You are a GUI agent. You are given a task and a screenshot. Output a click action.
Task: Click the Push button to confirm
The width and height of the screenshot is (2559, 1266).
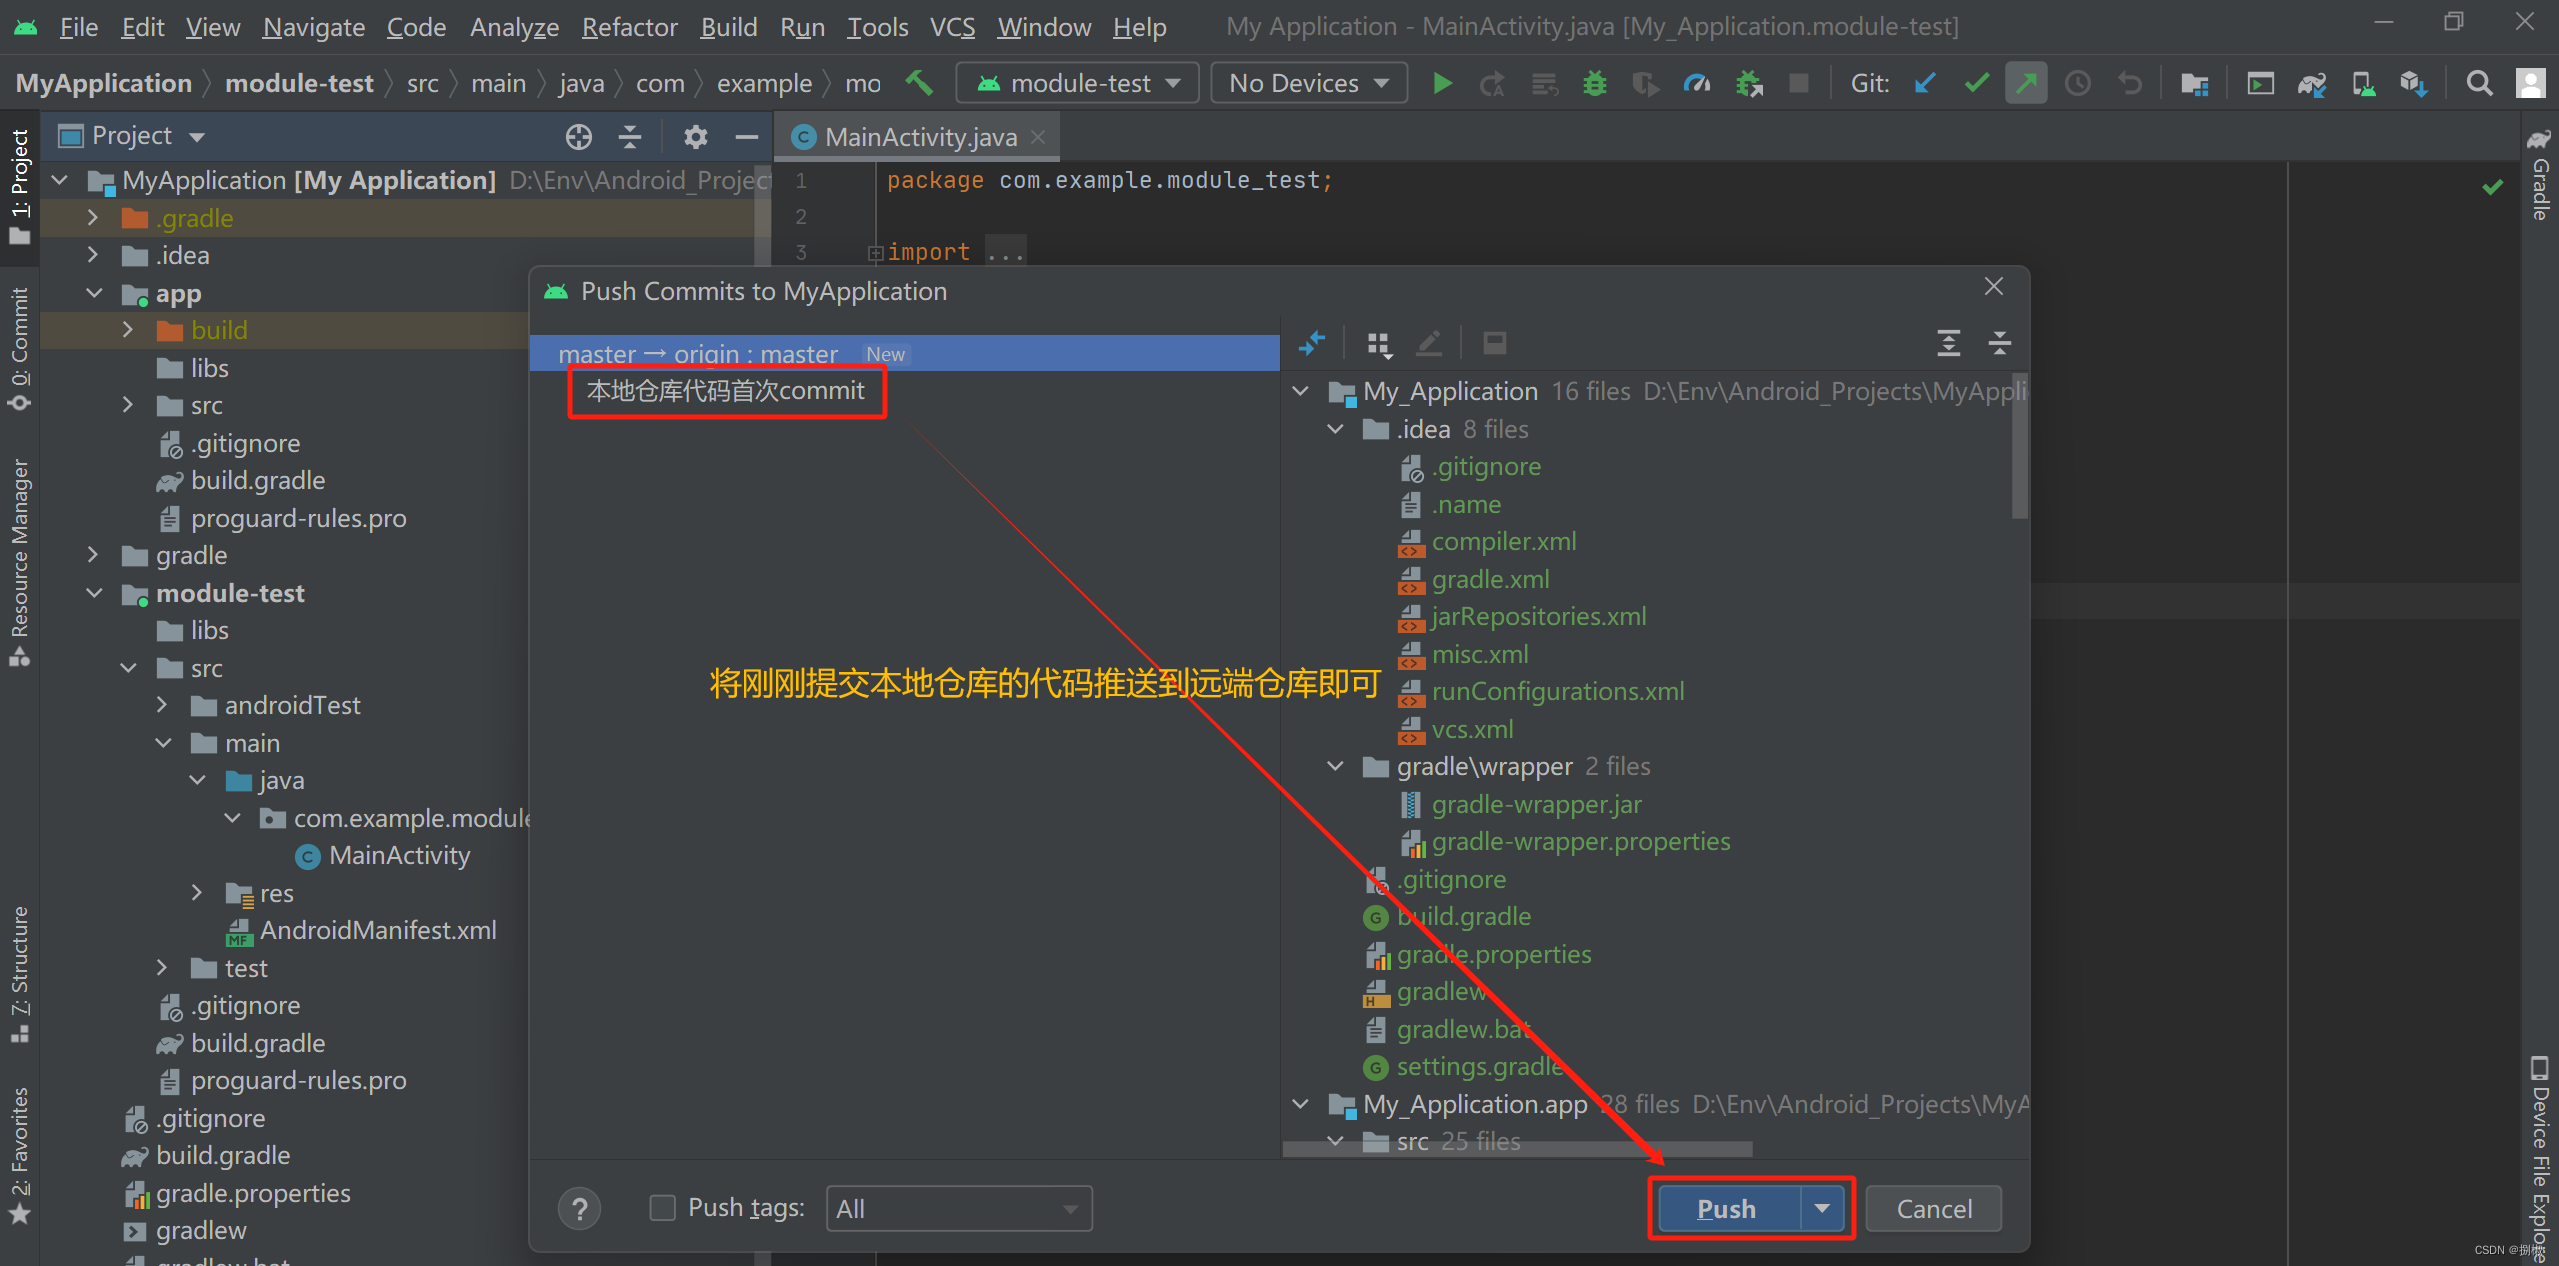click(x=1727, y=1209)
